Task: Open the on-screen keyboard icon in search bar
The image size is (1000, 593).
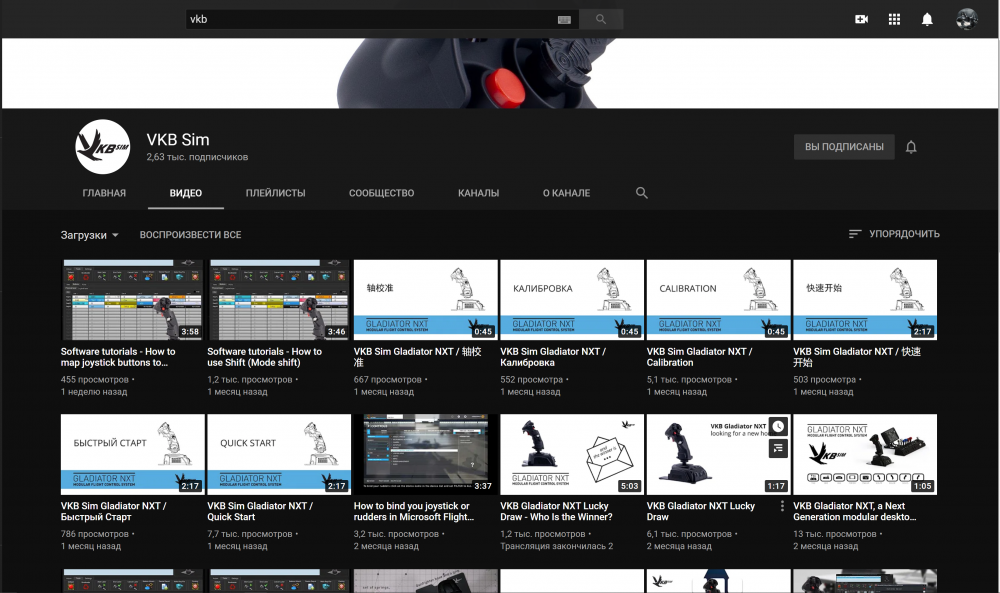Action: [564, 18]
